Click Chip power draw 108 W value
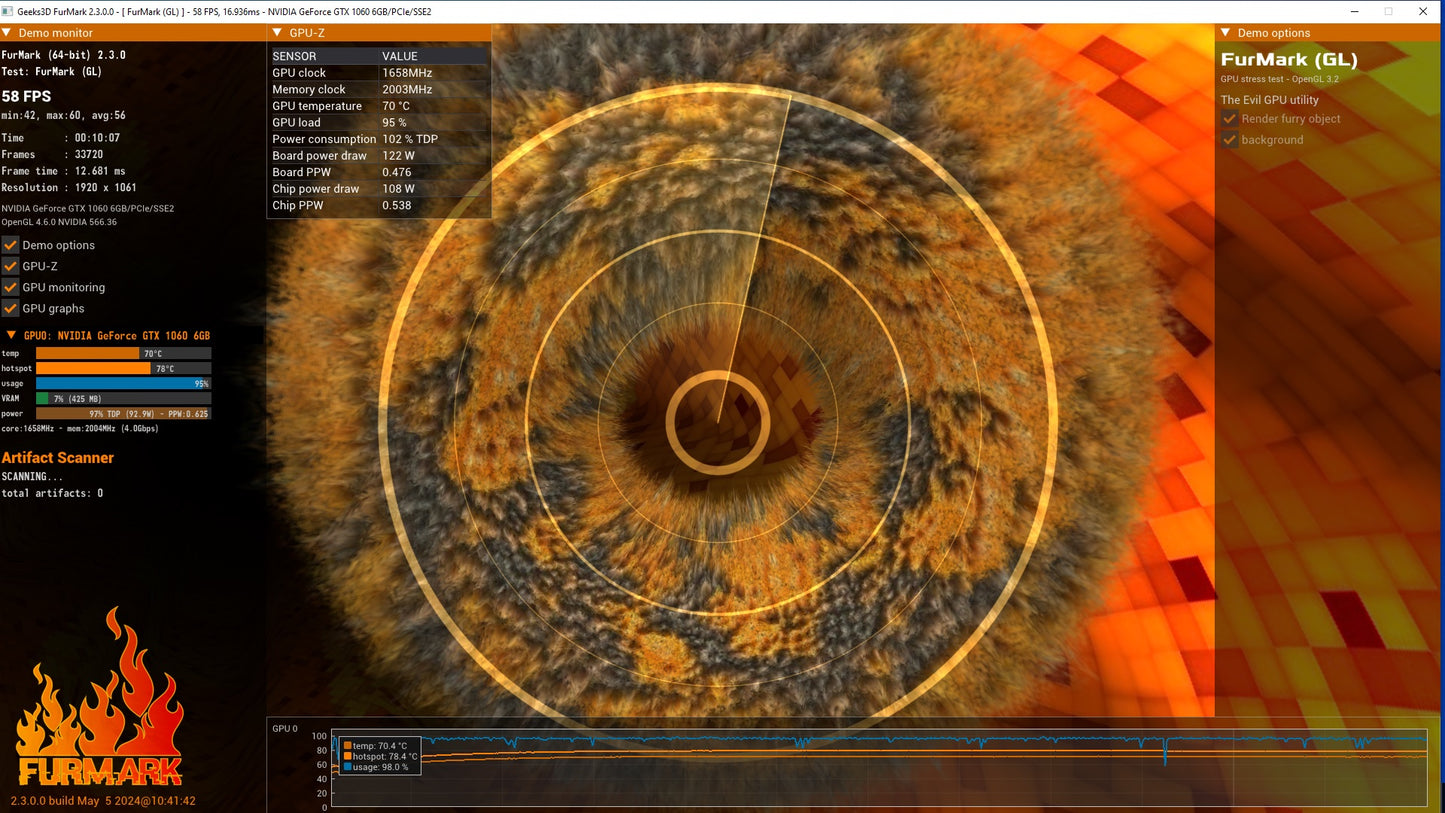 [398, 189]
